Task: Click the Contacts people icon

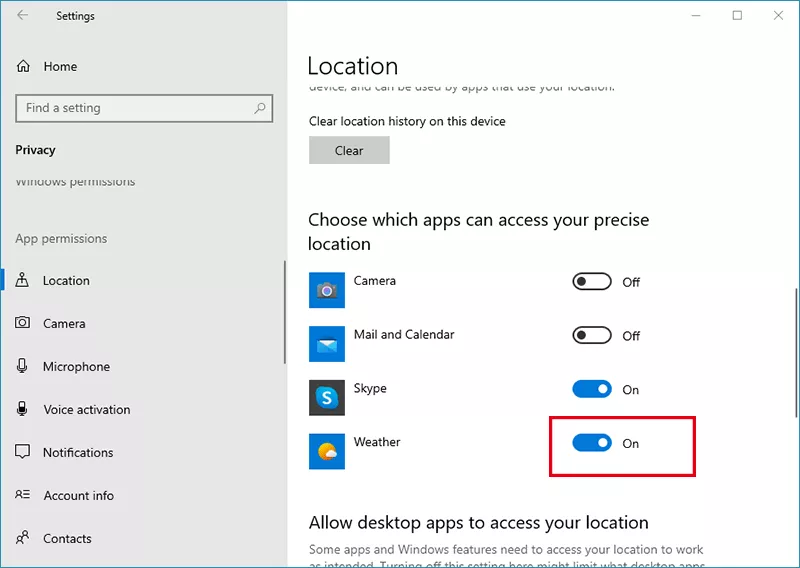Action: tap(22, 537)
